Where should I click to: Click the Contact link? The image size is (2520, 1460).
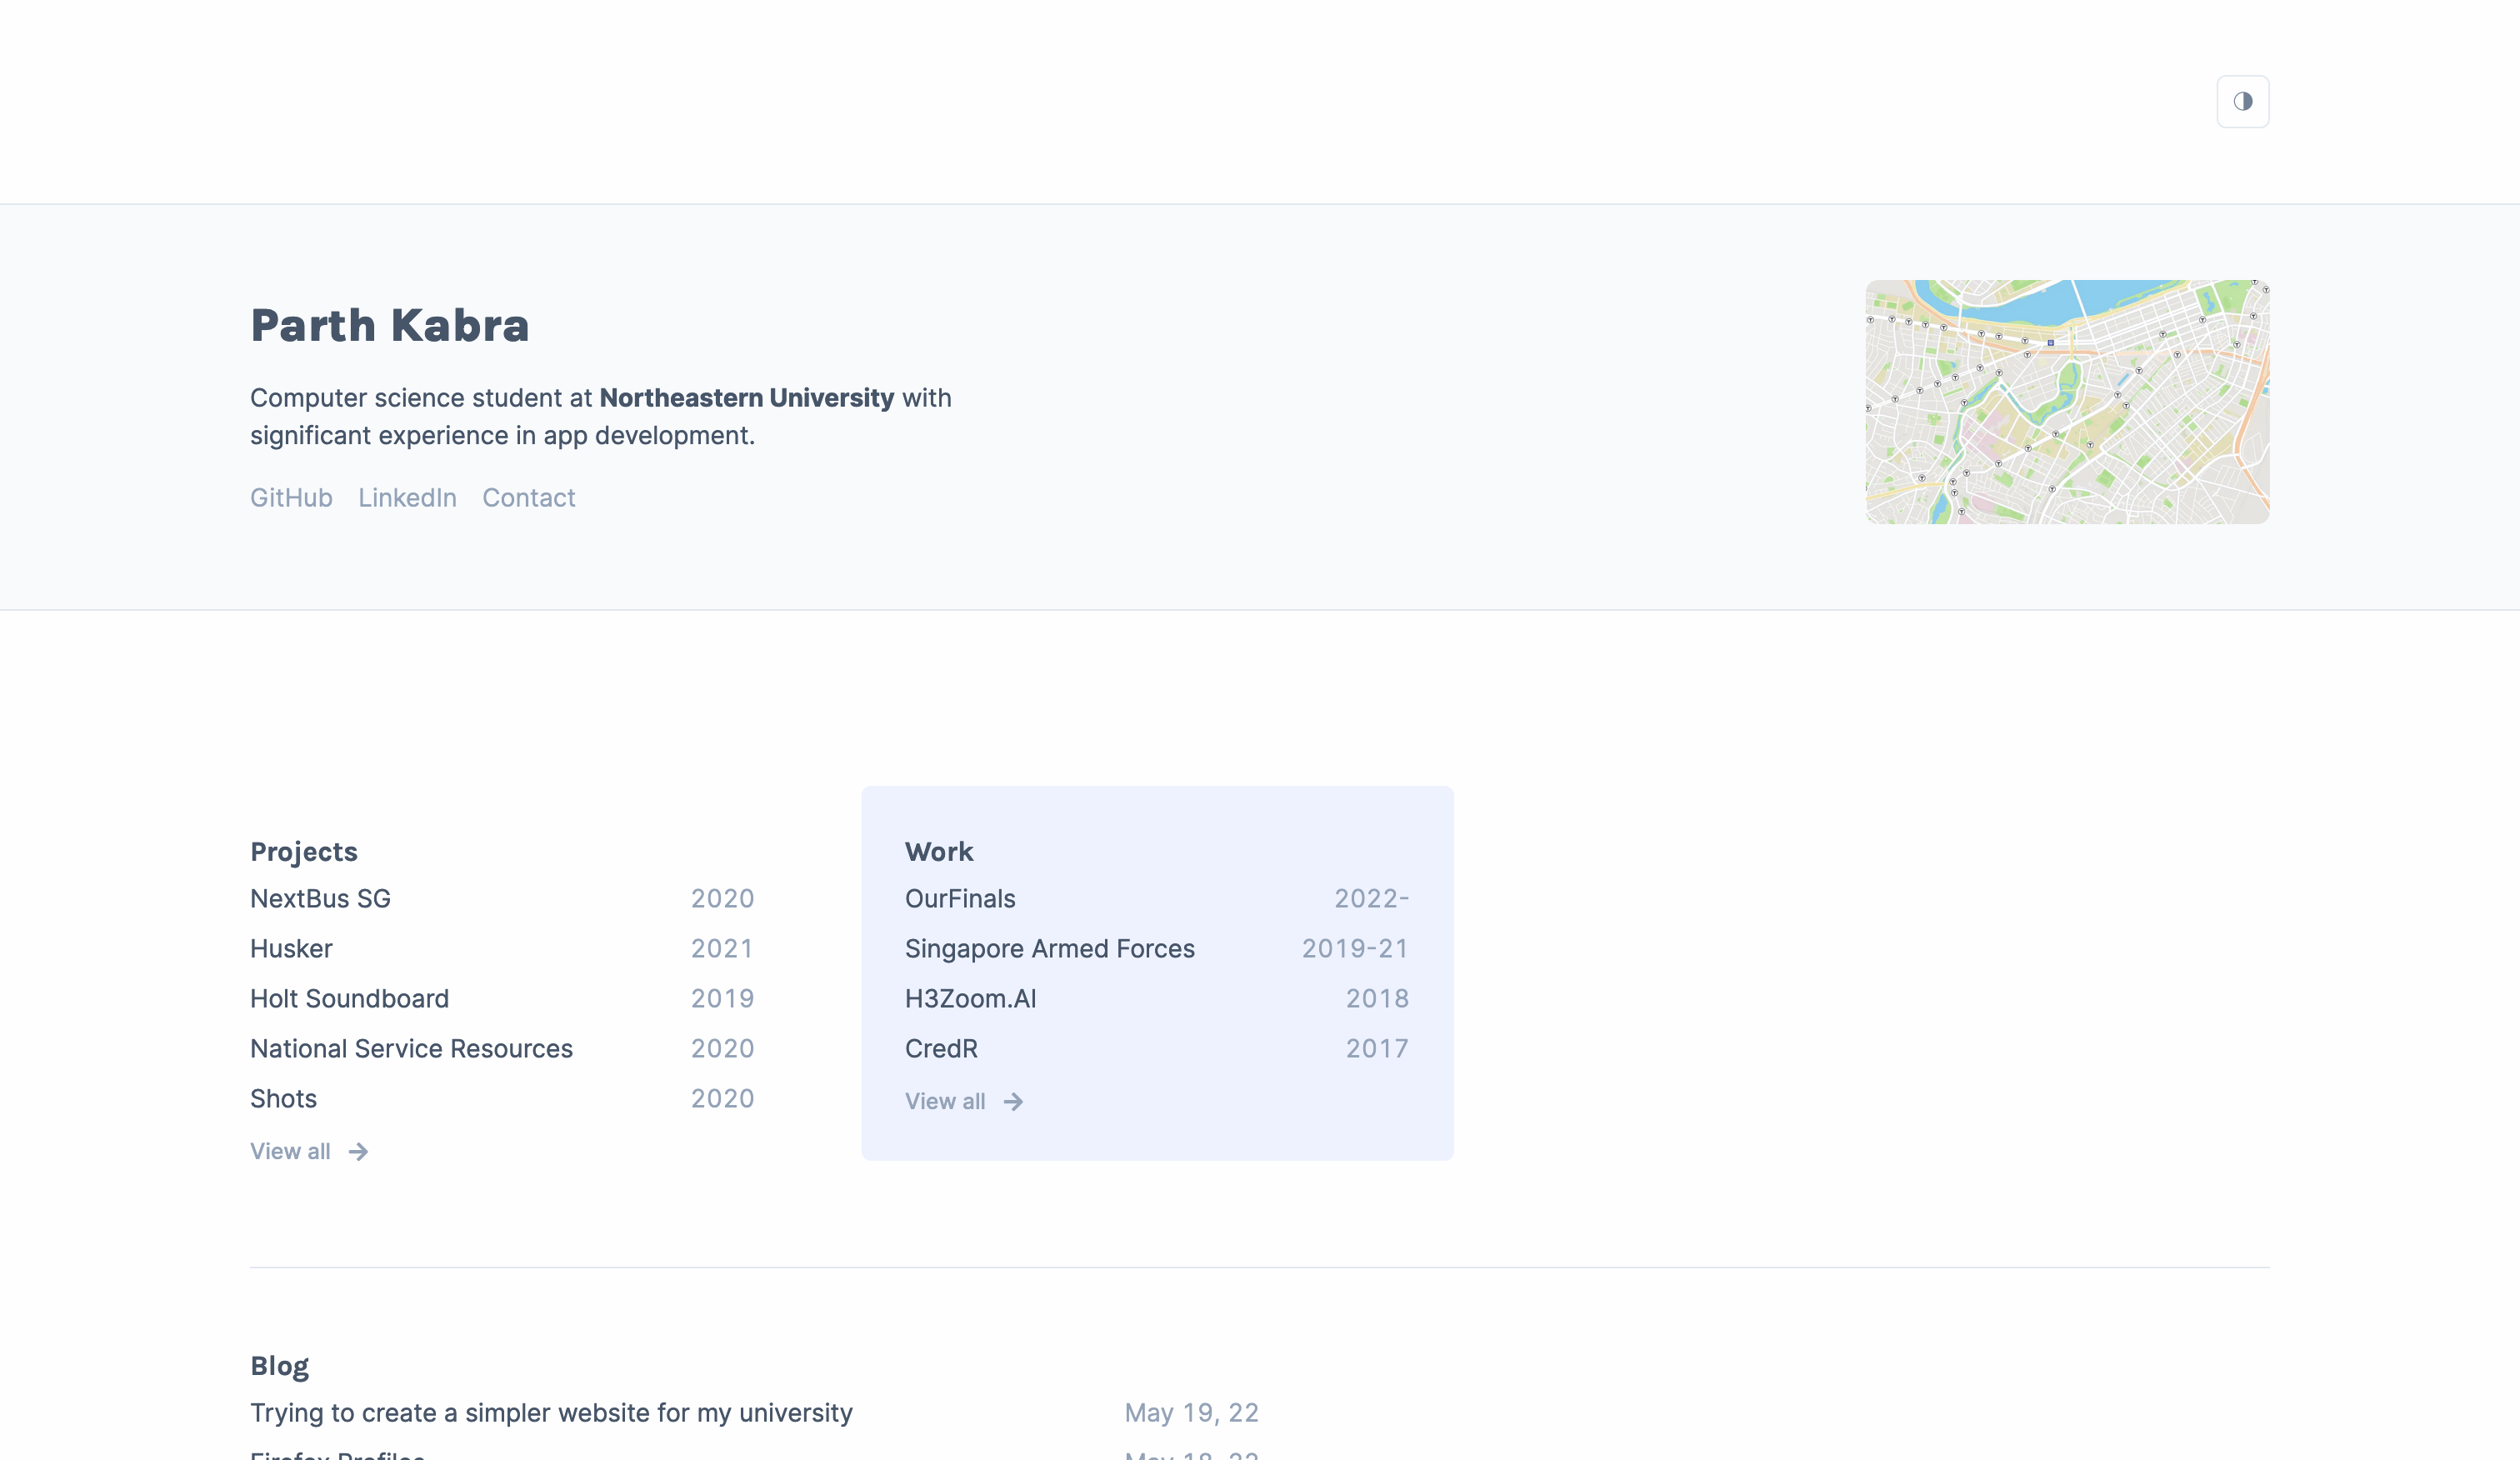coord(528,498)
